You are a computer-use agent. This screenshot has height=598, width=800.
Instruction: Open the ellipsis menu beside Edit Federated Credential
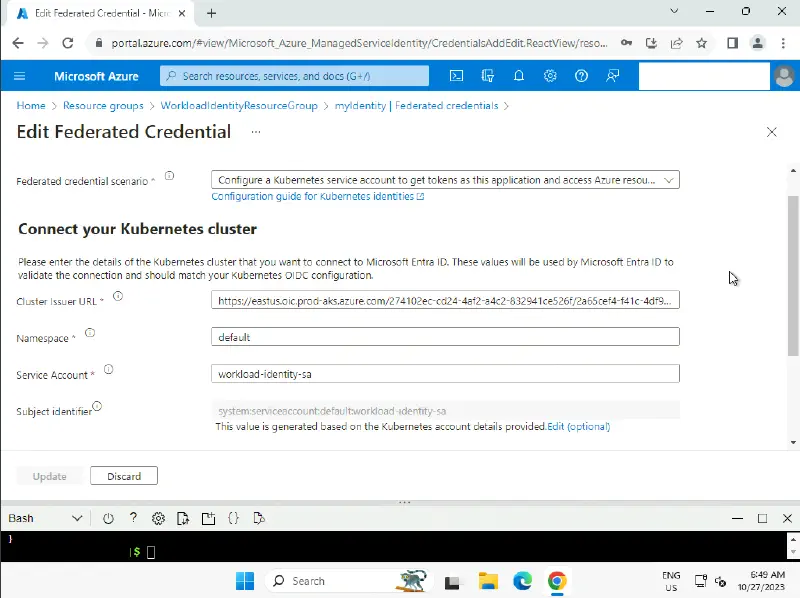coord(256,132)
